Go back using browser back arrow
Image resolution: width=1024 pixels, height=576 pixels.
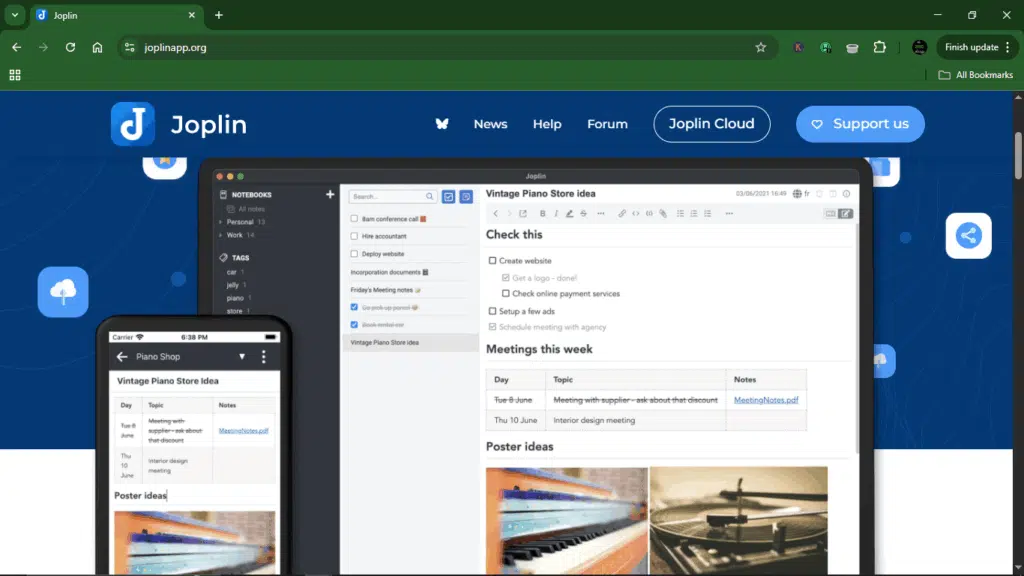click(16, 47)
